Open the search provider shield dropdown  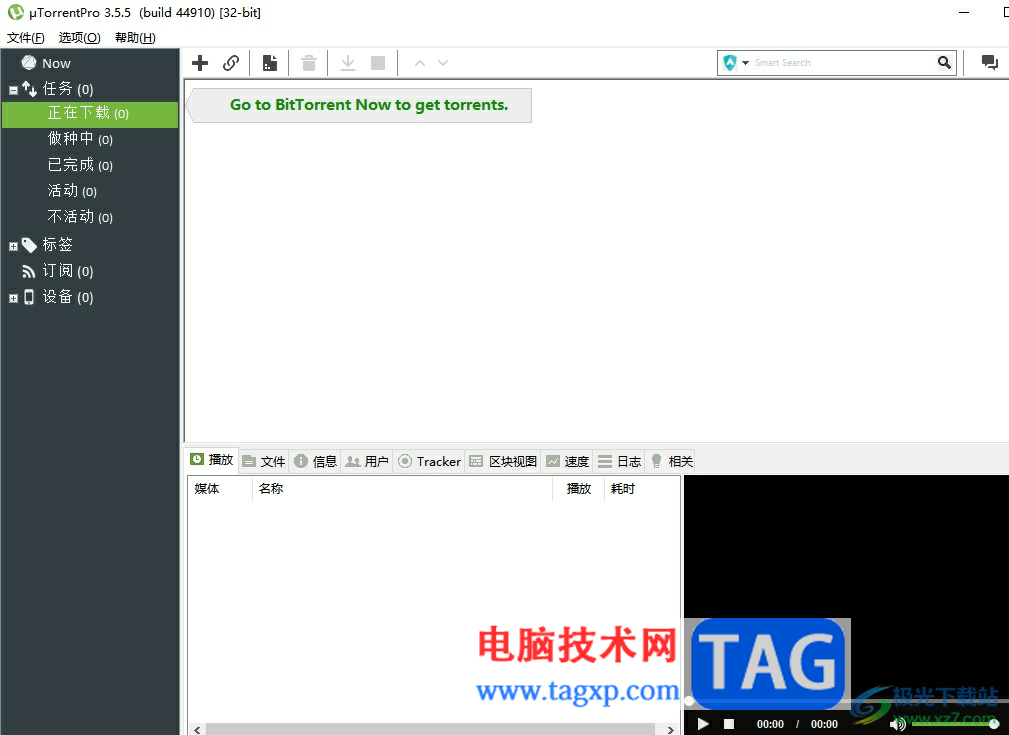[736, 62]
